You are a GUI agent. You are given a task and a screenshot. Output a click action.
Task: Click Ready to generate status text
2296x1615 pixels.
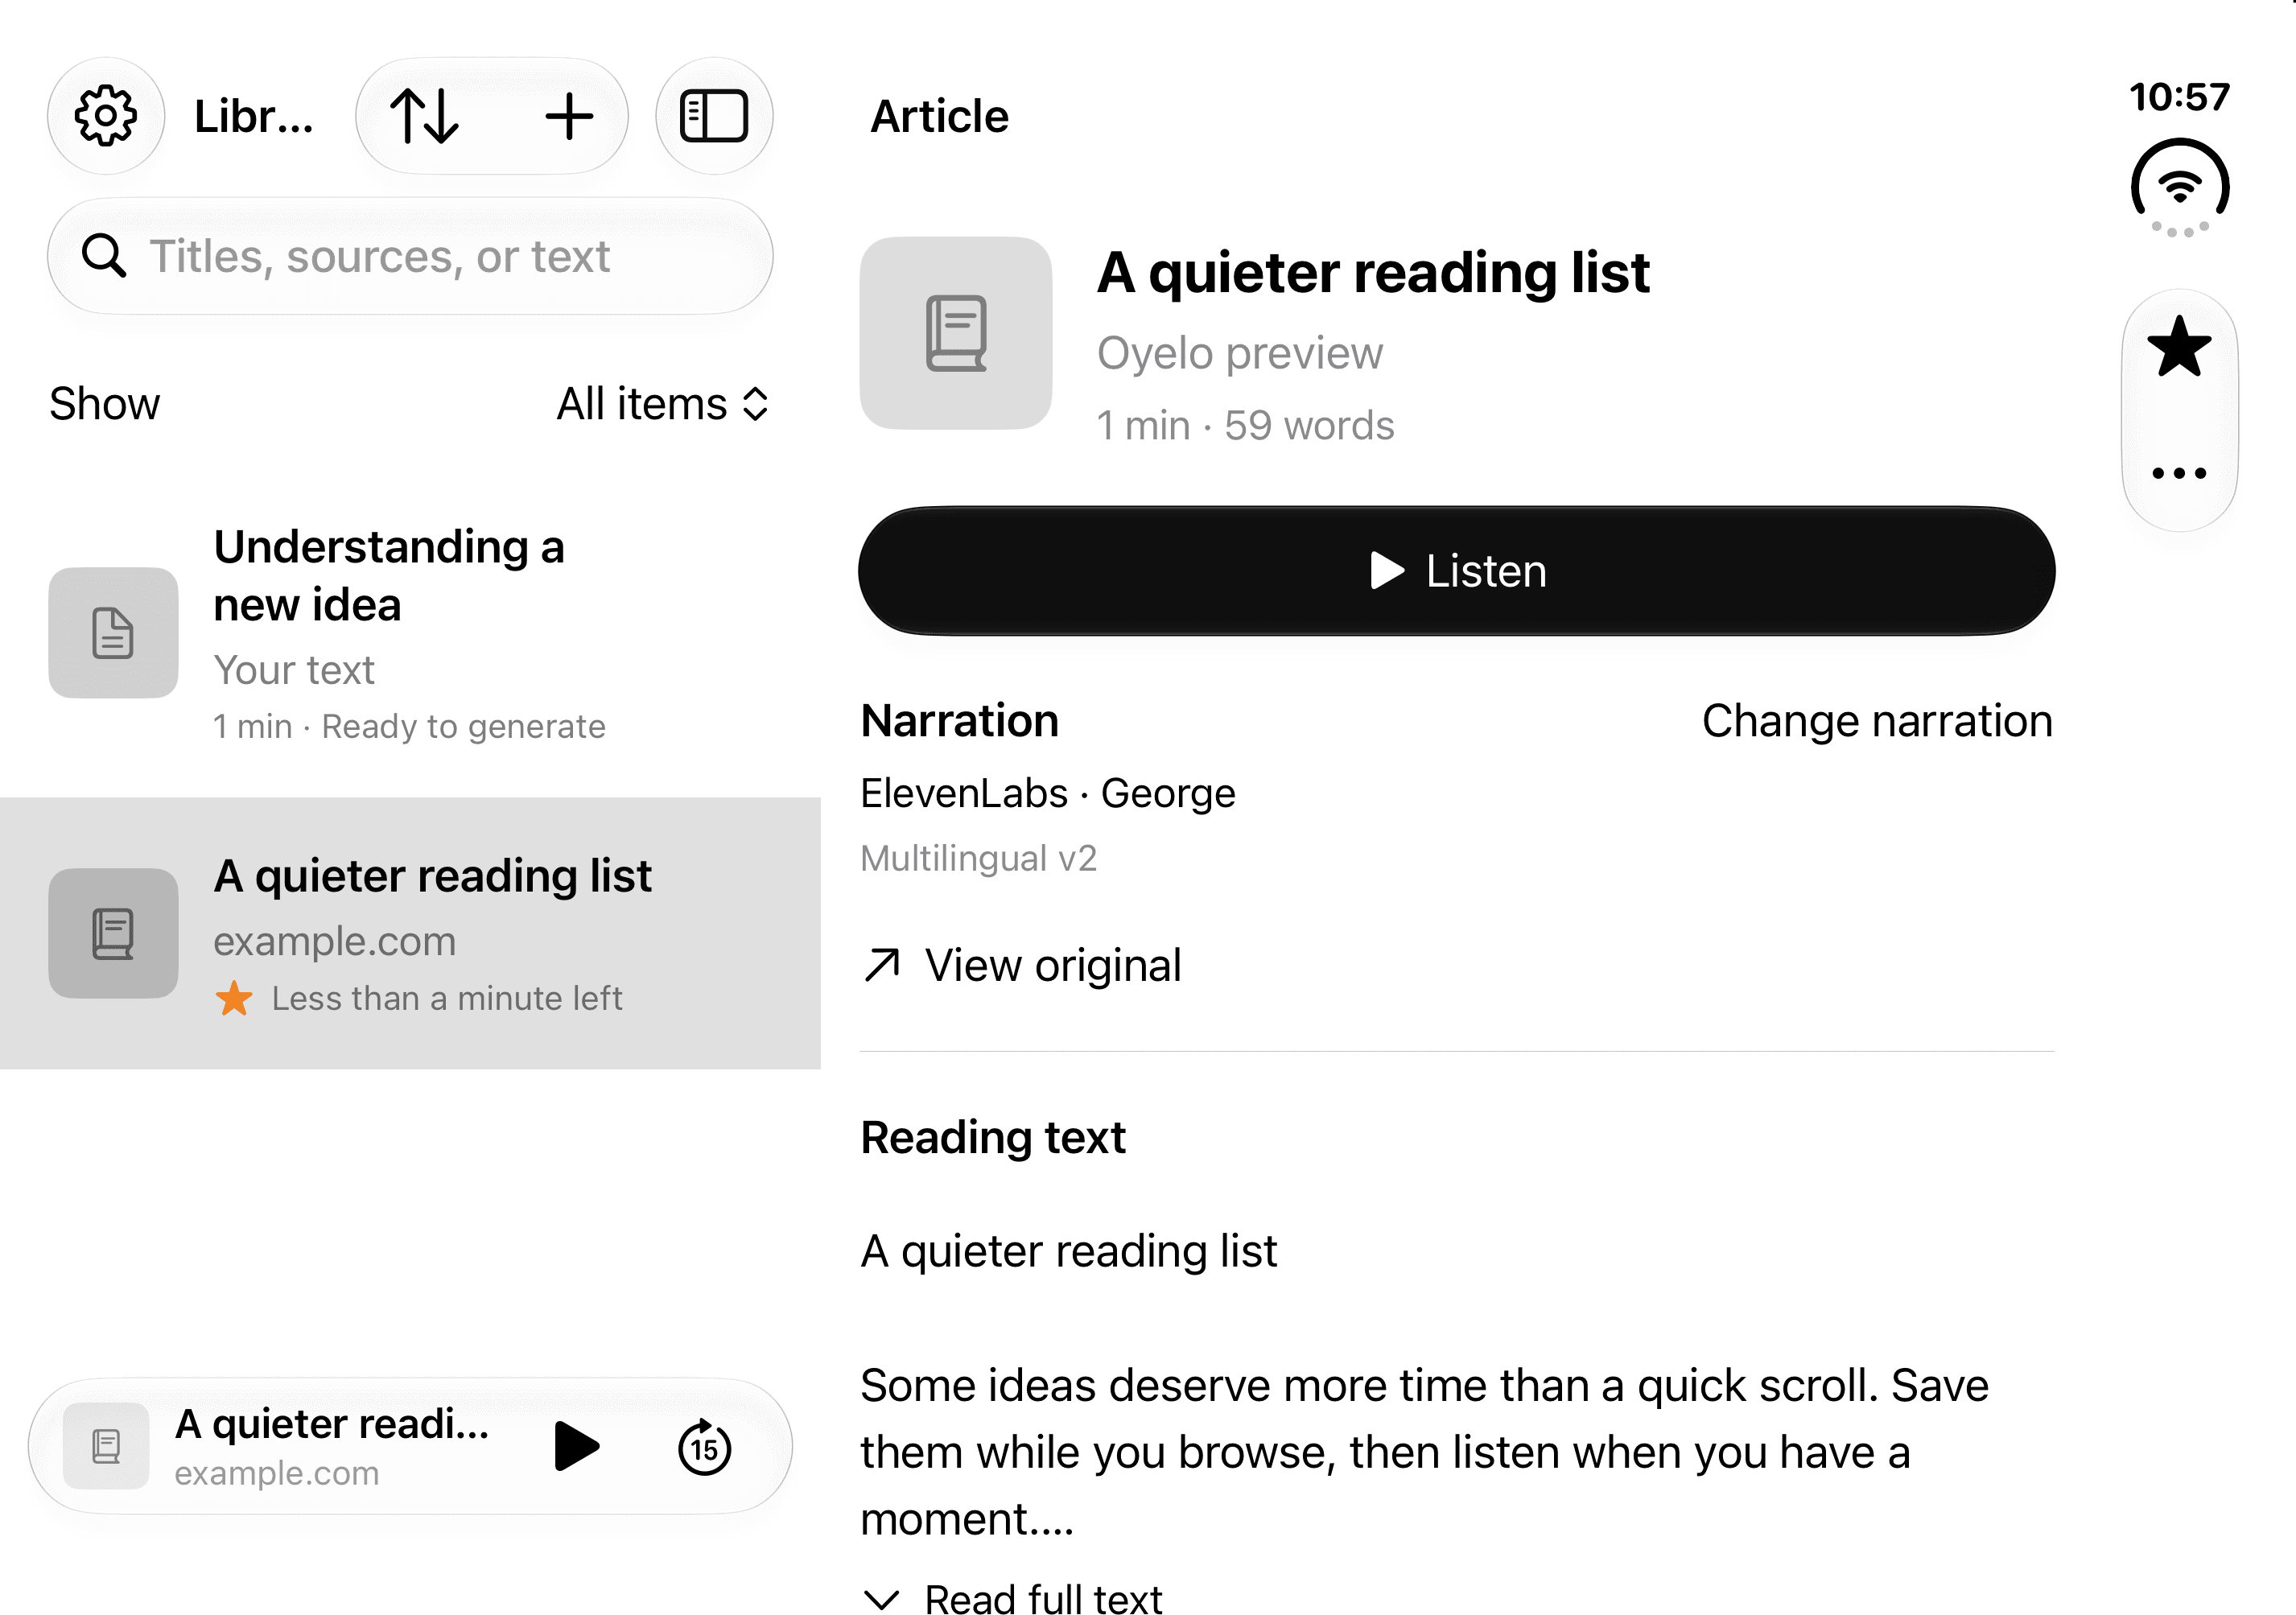(x=463, y=726)
